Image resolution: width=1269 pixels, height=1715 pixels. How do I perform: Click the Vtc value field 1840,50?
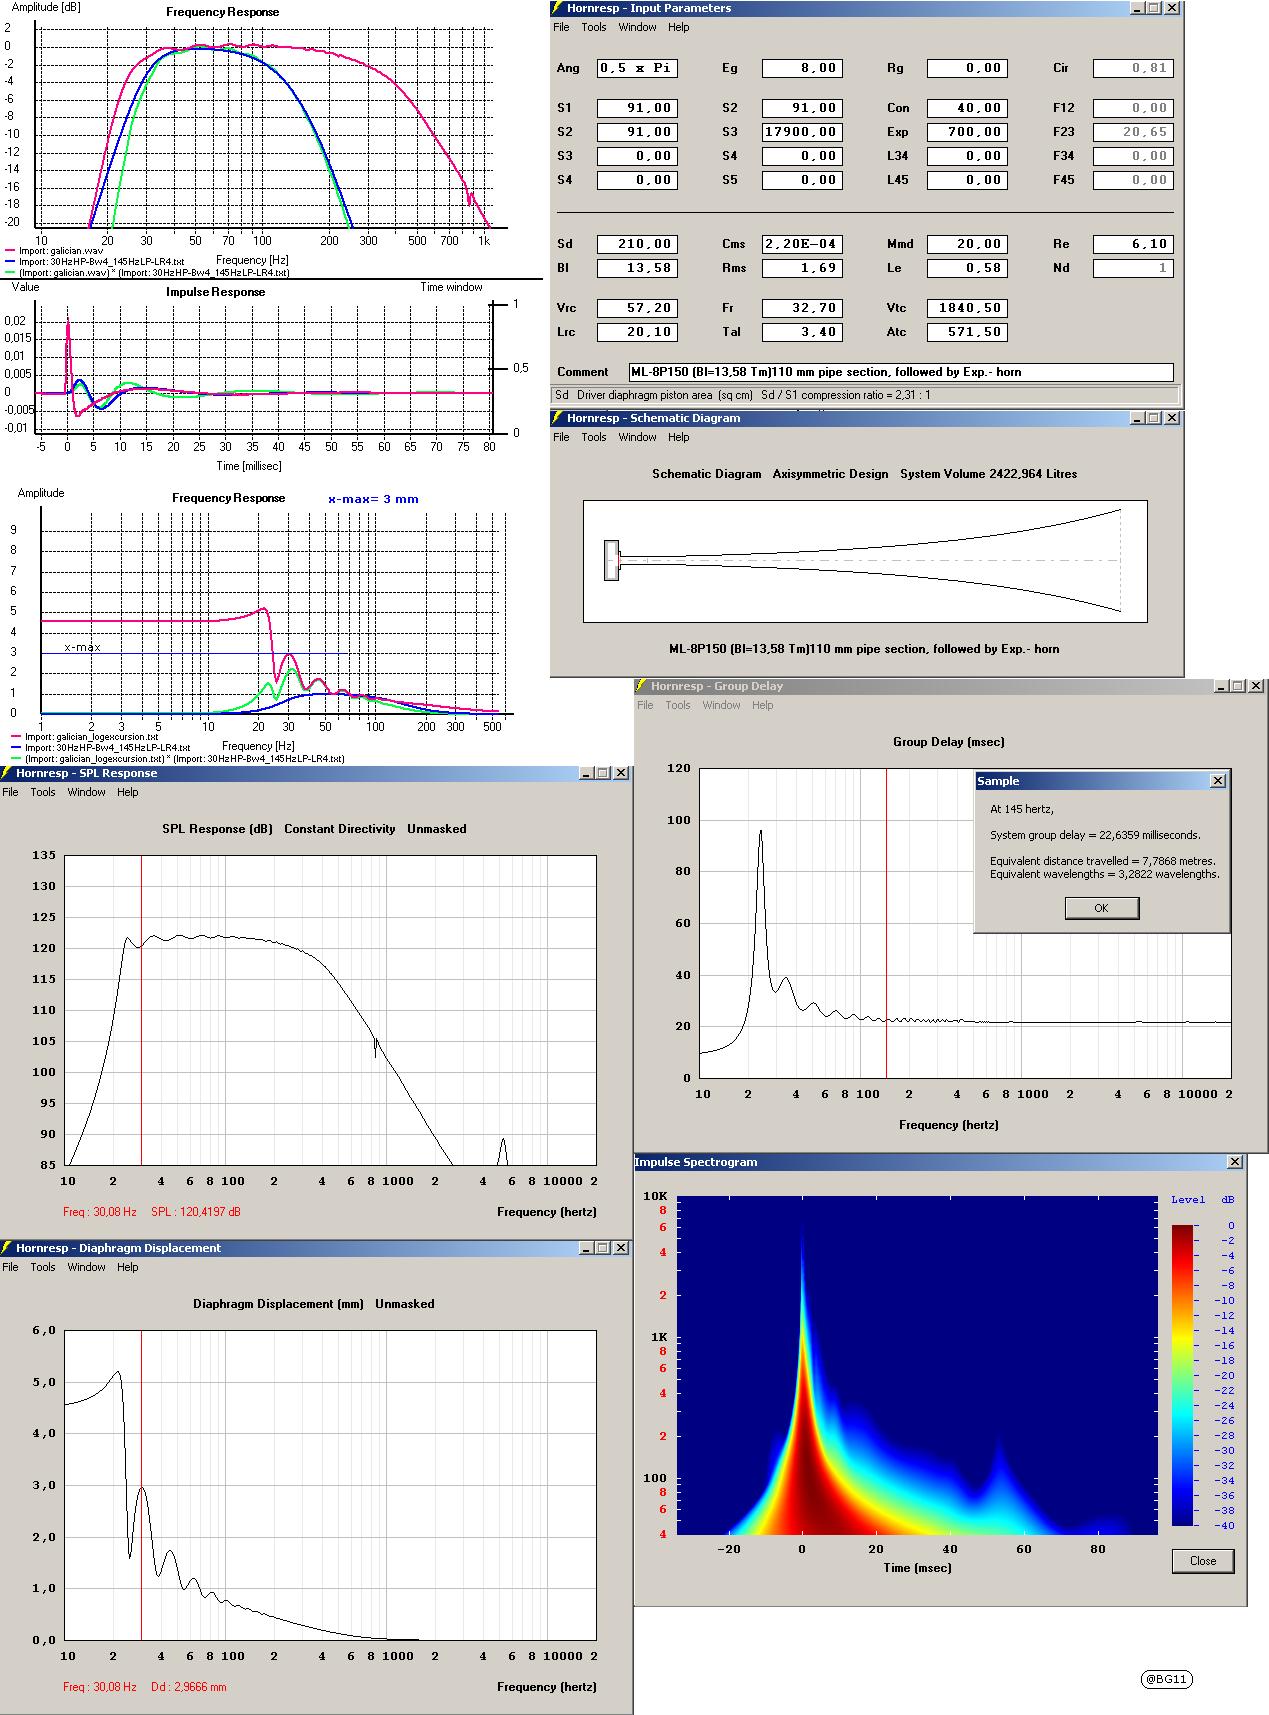click(x=967, y=308)
